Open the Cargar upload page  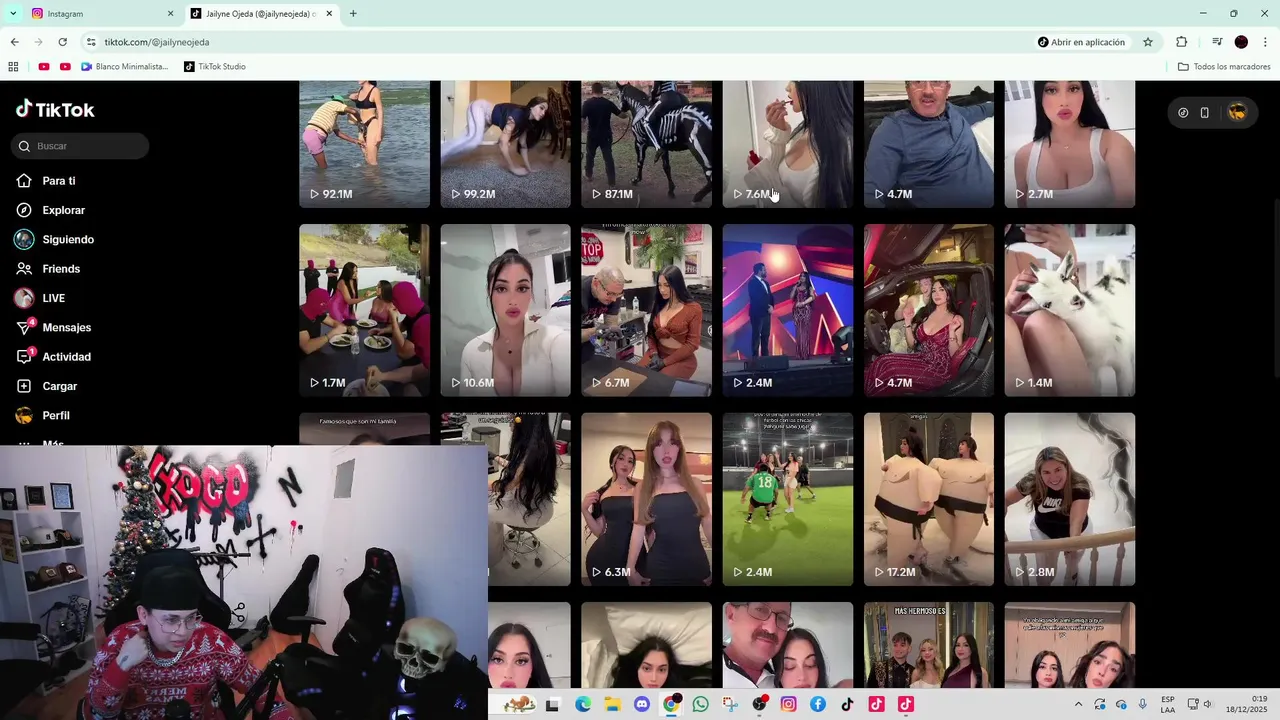pyautogui.click(x=59, y=386)
